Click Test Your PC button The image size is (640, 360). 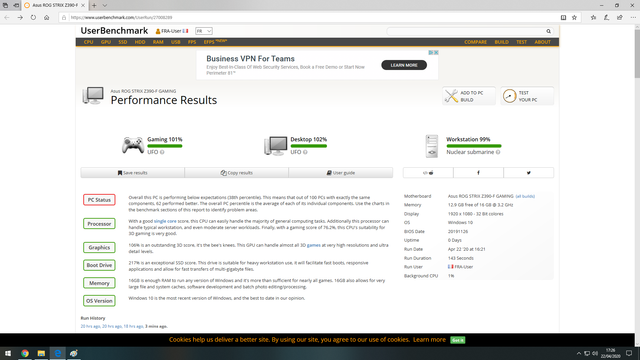[527, 96]
